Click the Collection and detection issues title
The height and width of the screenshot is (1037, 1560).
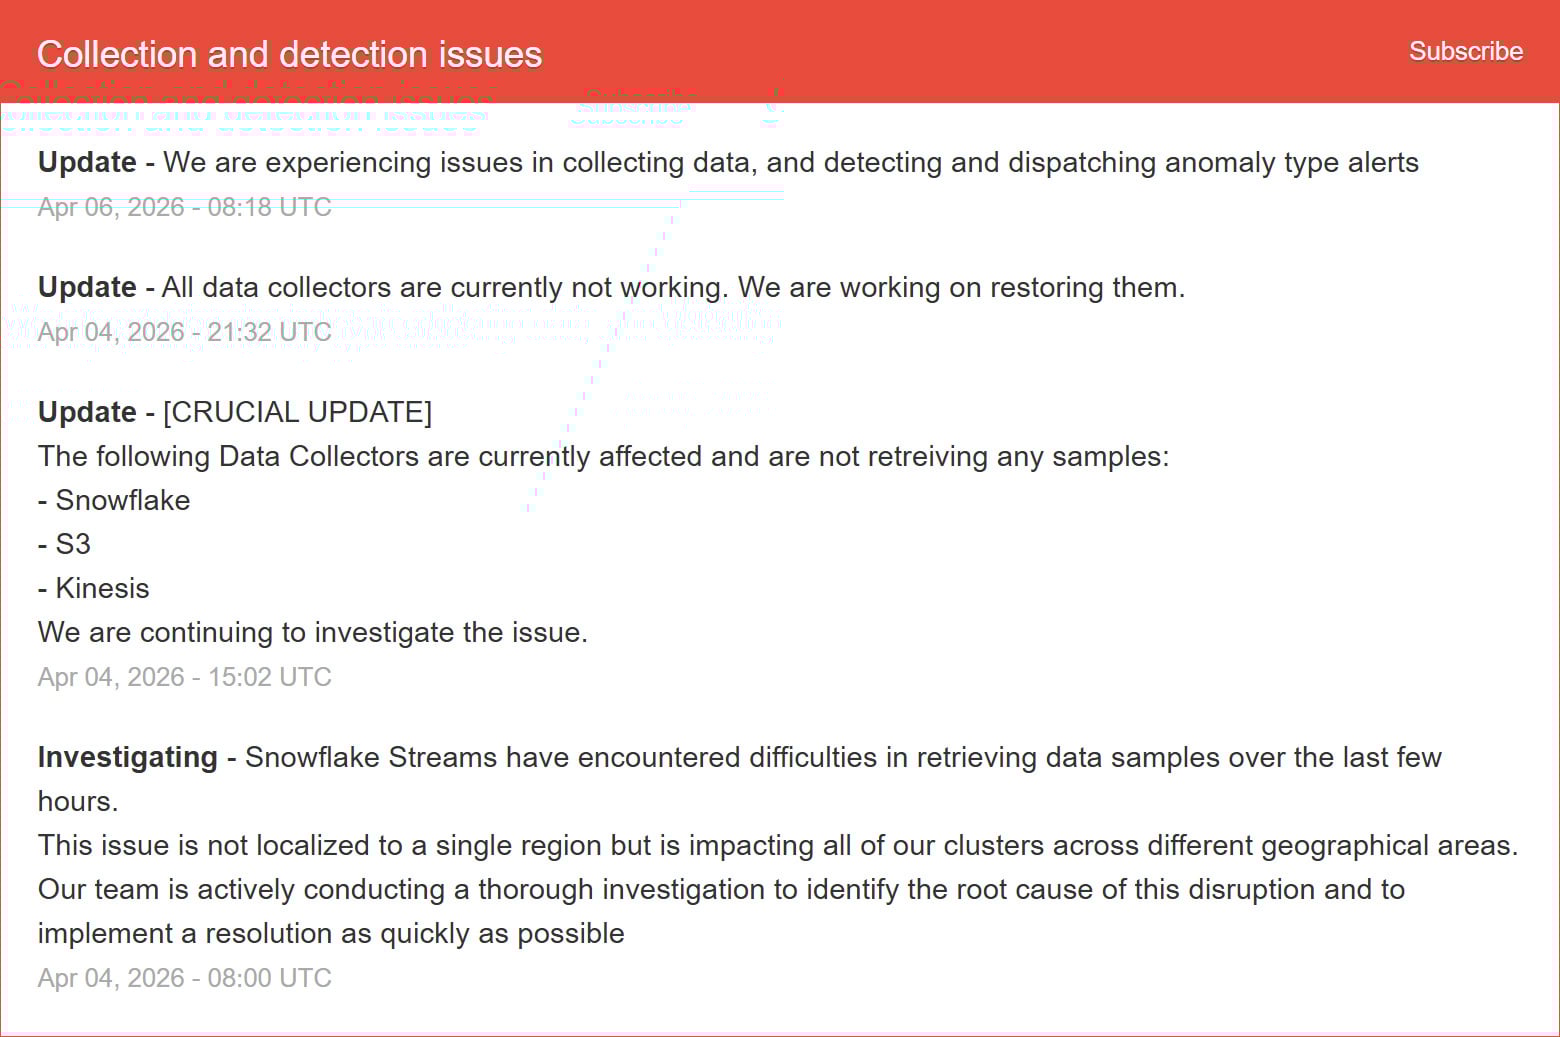(288, 55)
